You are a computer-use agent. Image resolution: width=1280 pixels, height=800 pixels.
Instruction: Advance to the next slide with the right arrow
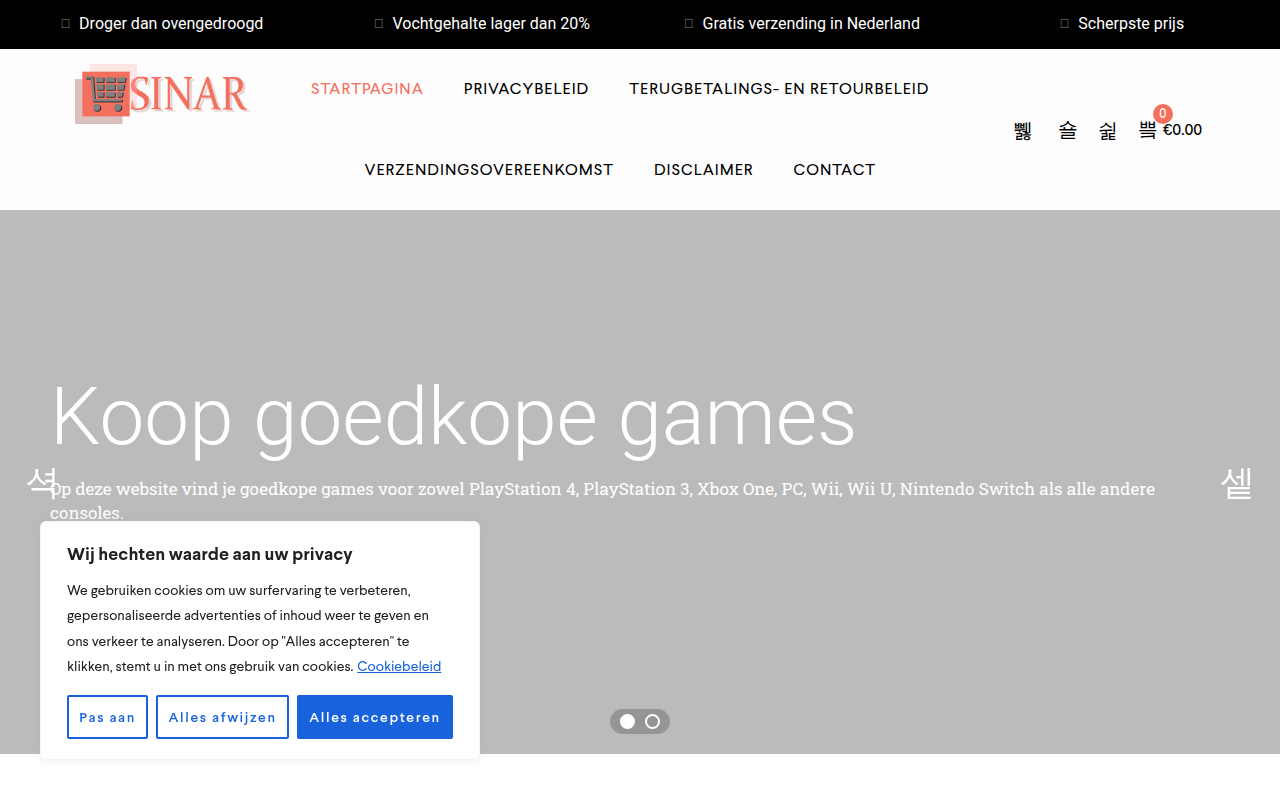[x=1237, y=484]
